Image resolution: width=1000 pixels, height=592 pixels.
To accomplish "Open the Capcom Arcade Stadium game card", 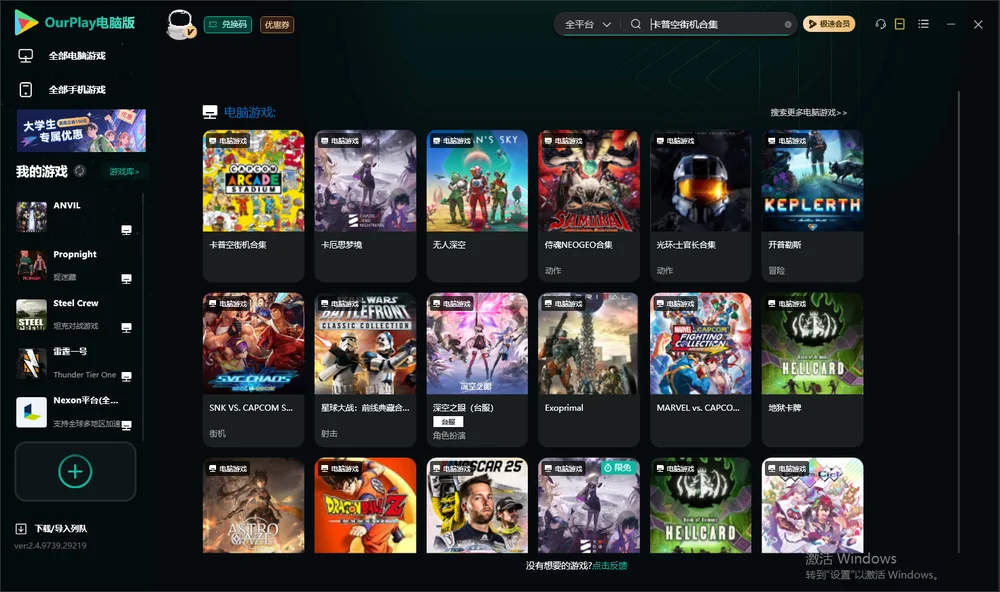I will [253, 205].
